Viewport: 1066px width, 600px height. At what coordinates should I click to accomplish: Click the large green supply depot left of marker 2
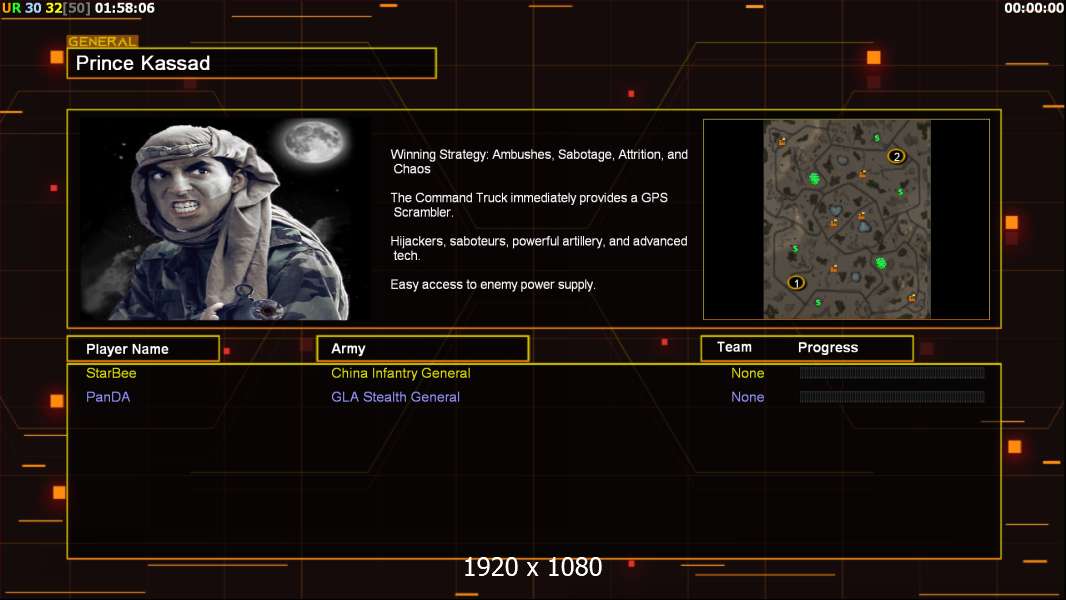pos(814,179)
